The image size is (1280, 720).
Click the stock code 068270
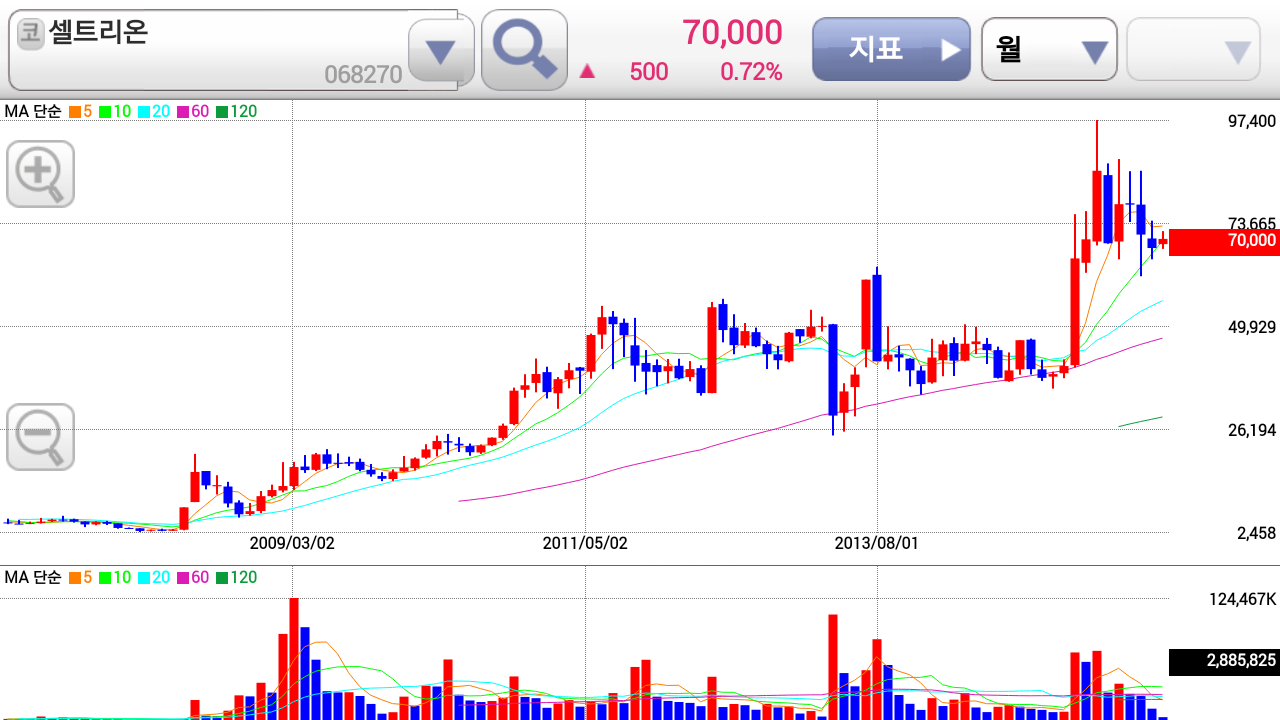click(363, 75)
